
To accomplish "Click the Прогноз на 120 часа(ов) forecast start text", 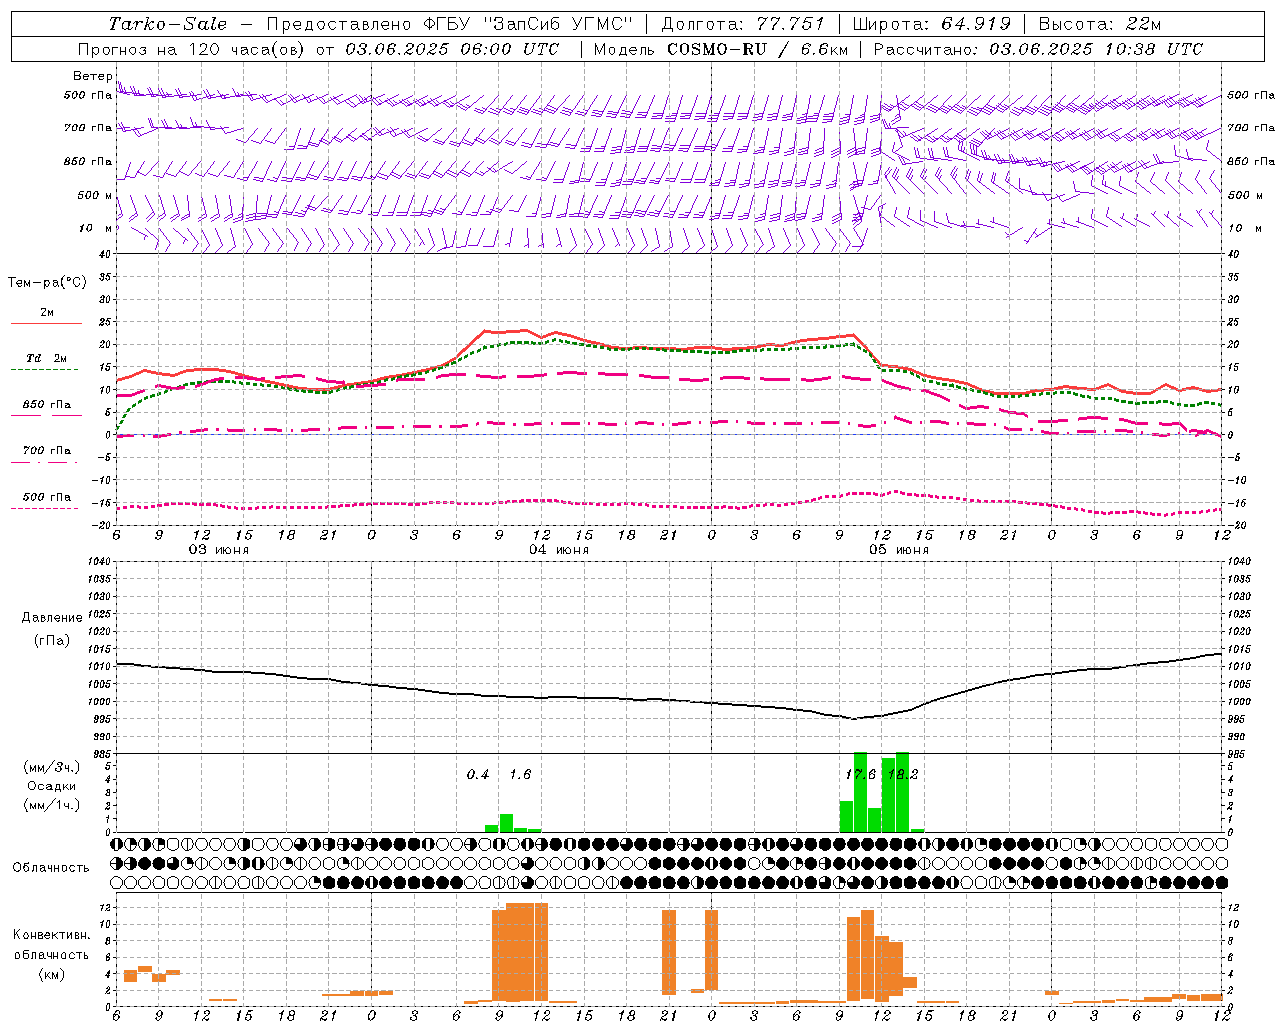I will pyautogui.click(x=317, y=49).
